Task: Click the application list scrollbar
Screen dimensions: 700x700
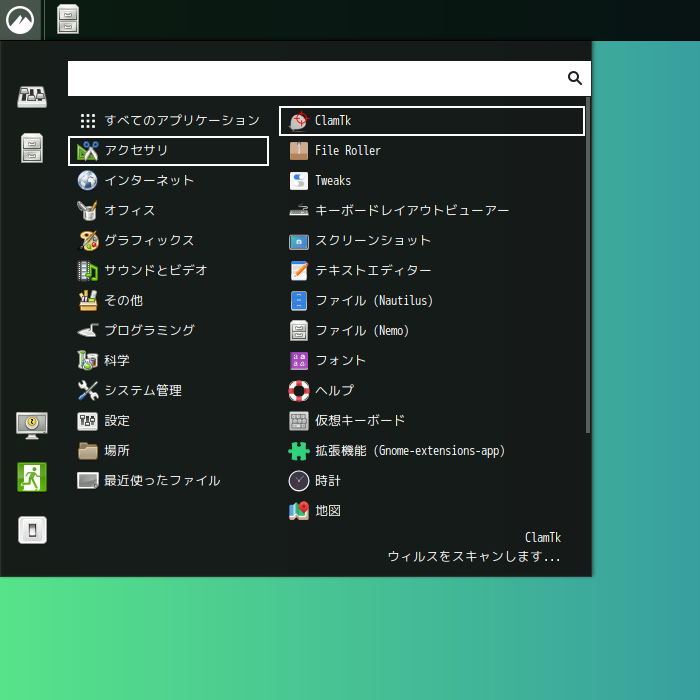Action: tap(588, 265)
